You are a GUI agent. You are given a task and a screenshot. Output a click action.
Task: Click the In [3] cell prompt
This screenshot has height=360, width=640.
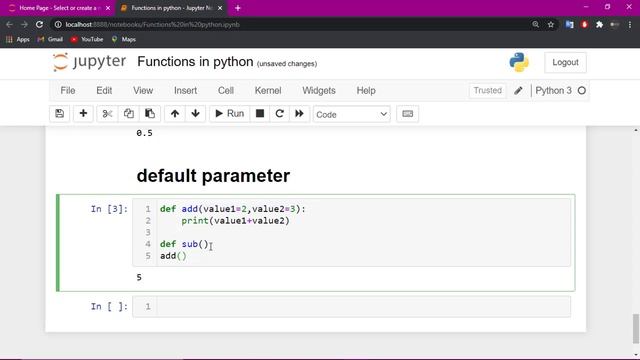pyautogui.click(x=109, y=209)
